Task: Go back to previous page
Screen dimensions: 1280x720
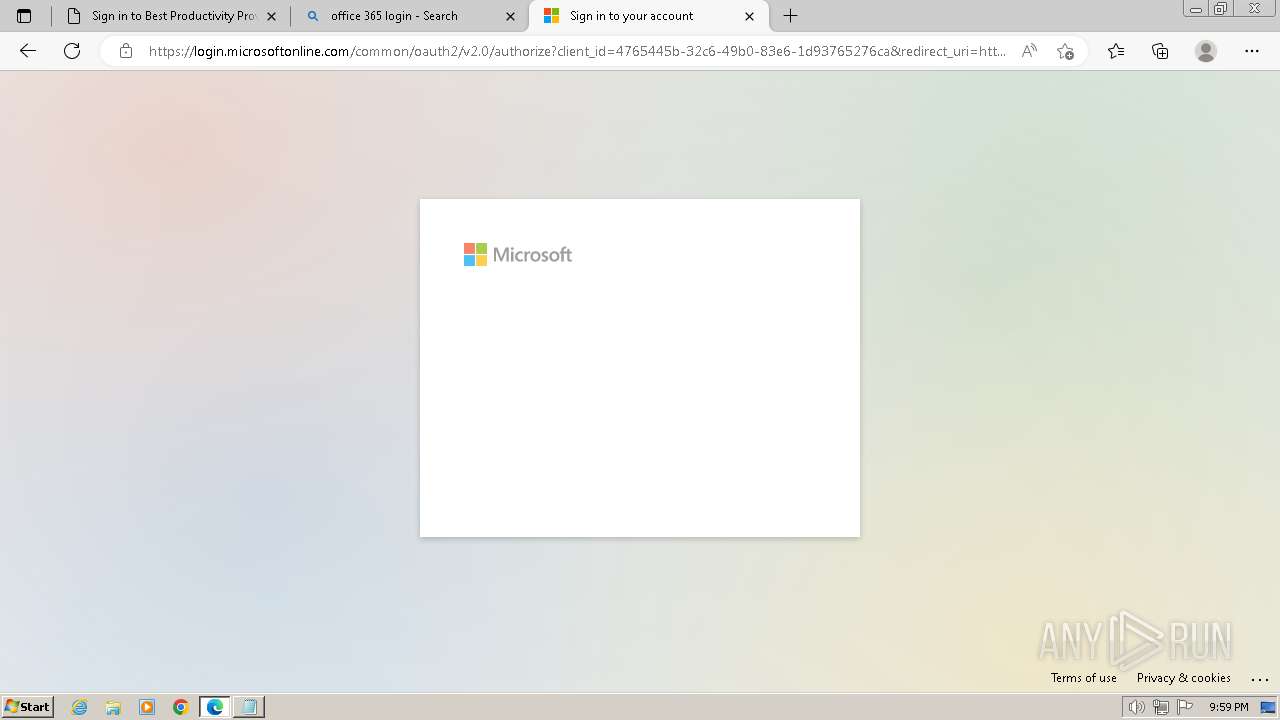Action: click(x=28, y=51)
